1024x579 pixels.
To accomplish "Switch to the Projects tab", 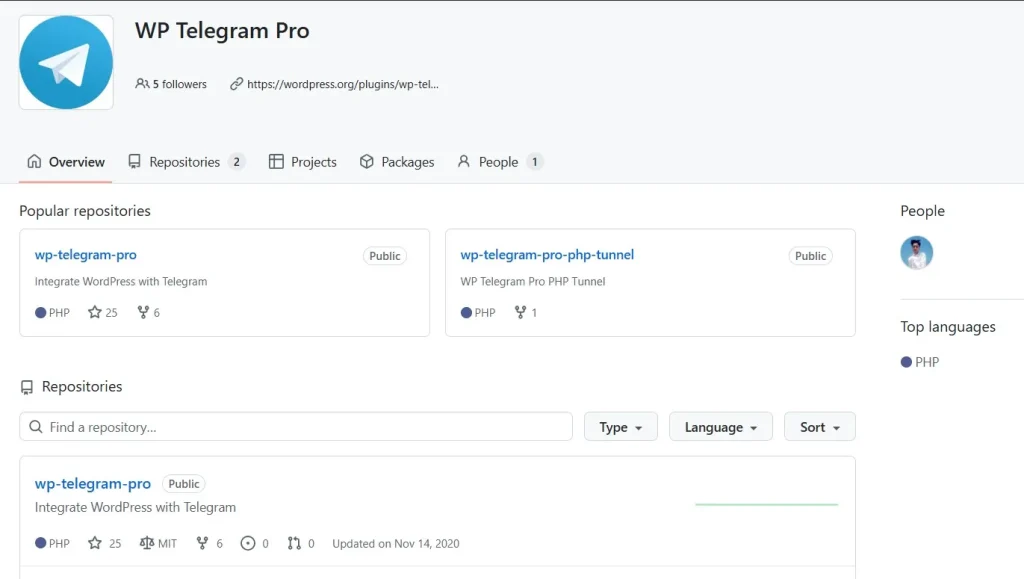I will tap(303, 162).
